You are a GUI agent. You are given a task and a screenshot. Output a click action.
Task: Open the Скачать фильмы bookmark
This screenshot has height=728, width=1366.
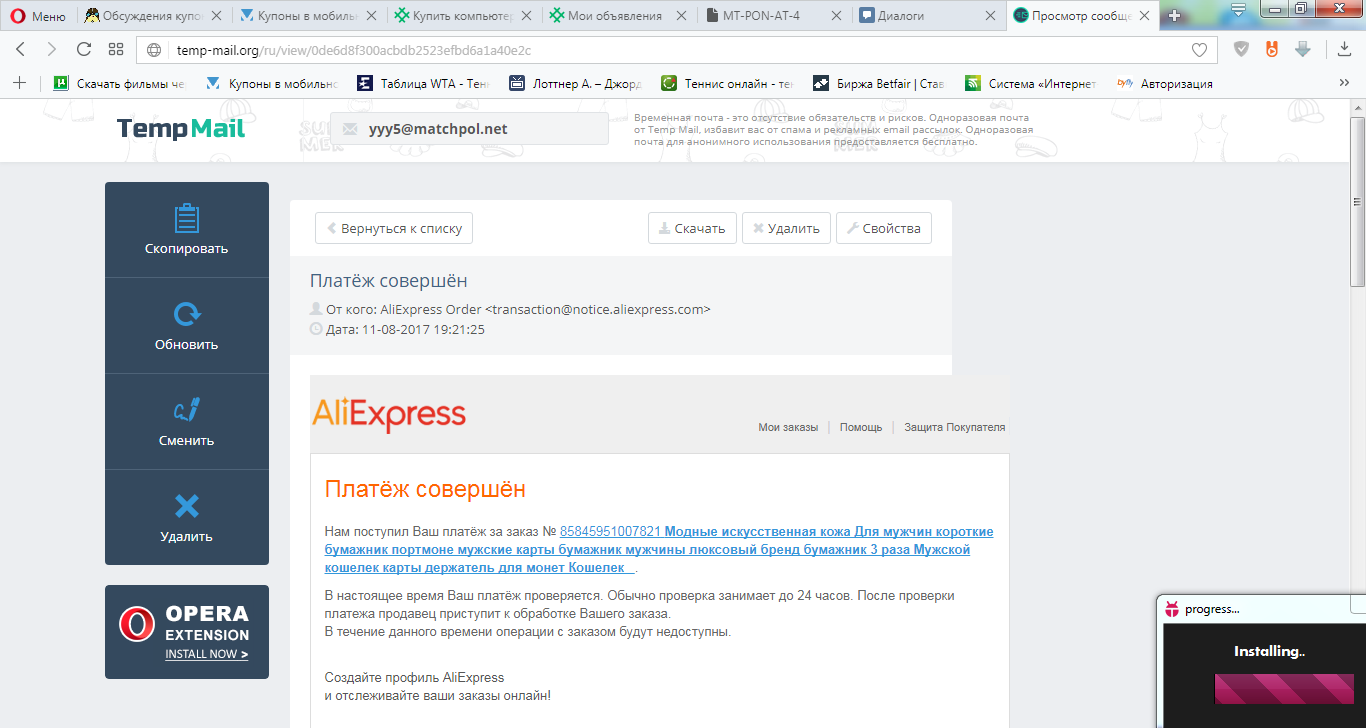tap(119, 84)
